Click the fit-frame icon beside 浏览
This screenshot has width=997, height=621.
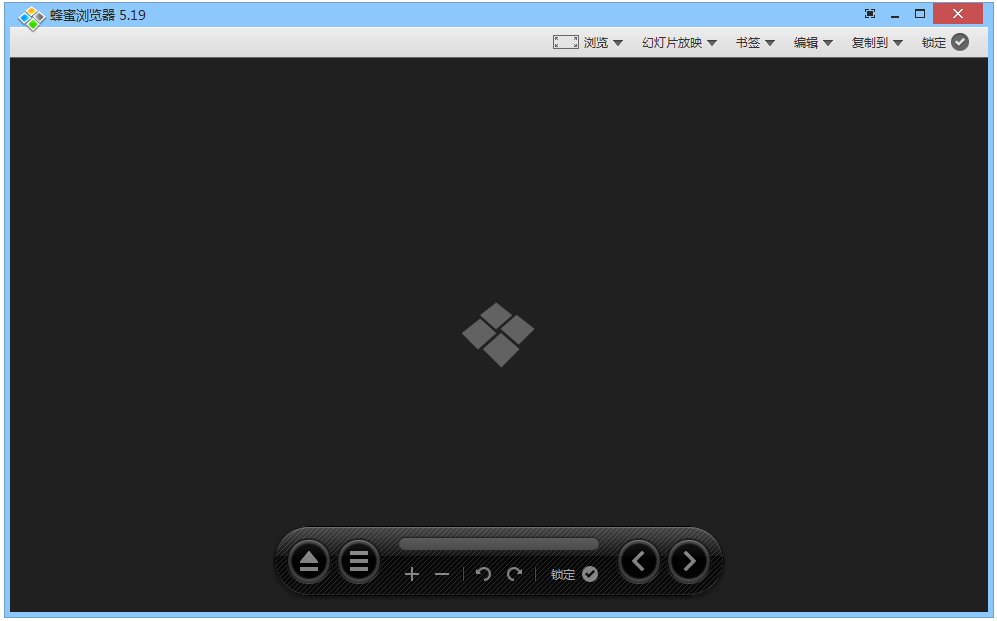(x=566, y=42)
